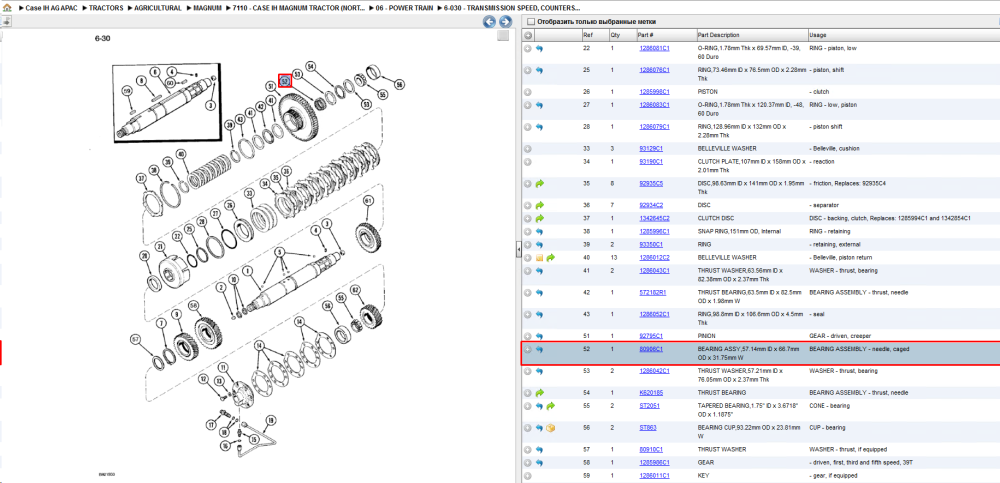Open AGRICULTURAL breadcrumb item
Image resolution: width=1000 pixels, height=483 pixels.
pos(158,8)
